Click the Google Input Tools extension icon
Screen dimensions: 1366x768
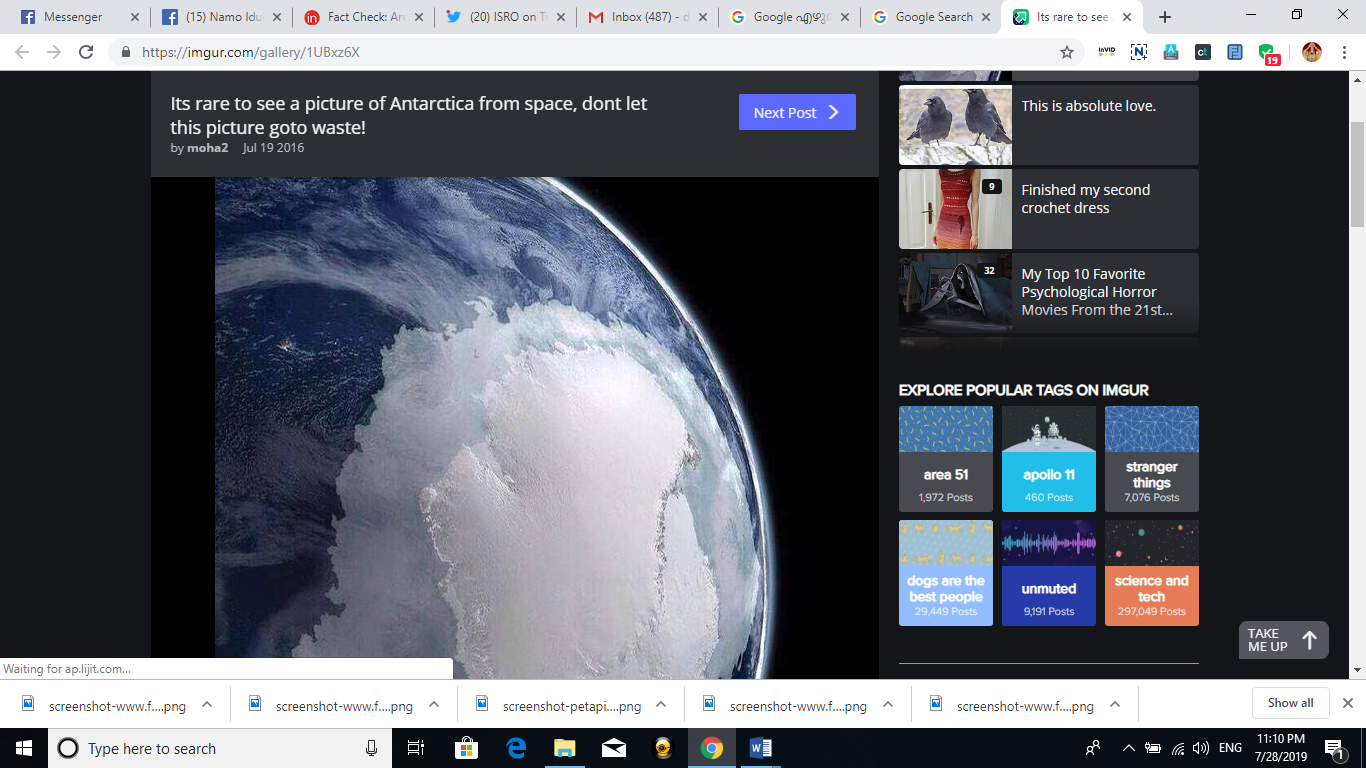pos(1171,52)
